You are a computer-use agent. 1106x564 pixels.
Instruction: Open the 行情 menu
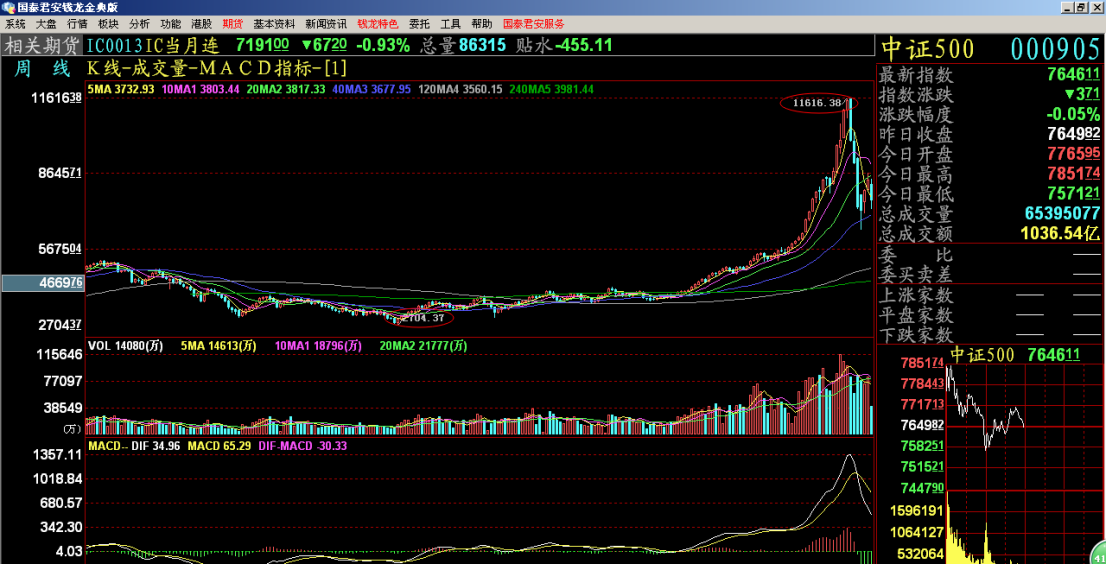(x=77, y=24)
